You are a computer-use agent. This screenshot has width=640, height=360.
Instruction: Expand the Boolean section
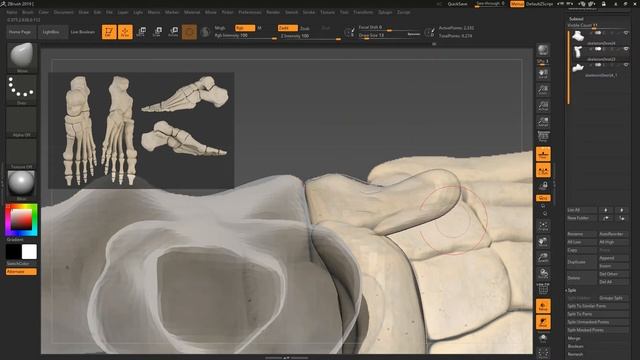[x=576, y=346]
